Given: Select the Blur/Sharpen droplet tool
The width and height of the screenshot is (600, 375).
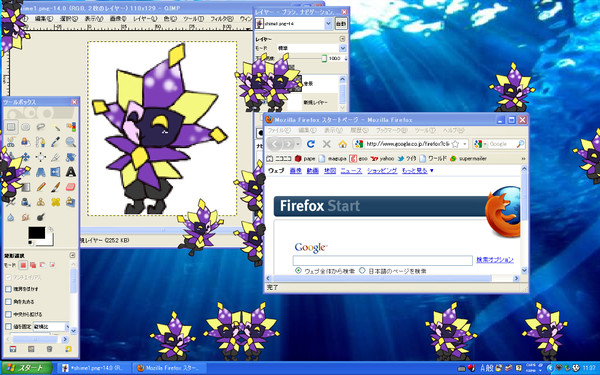Looking at the screenshot, I should click(x=11, y=217).
